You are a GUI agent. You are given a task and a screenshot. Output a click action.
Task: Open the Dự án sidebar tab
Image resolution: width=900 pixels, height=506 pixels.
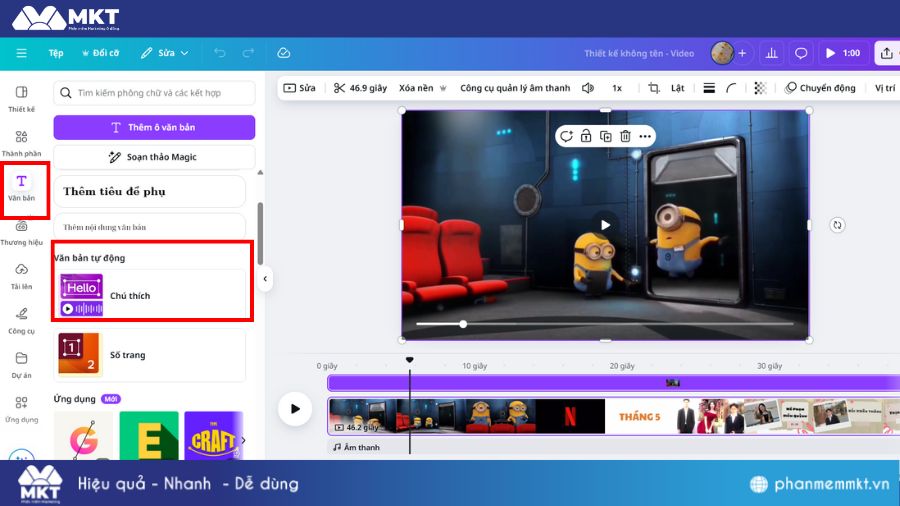pos(21,365)
